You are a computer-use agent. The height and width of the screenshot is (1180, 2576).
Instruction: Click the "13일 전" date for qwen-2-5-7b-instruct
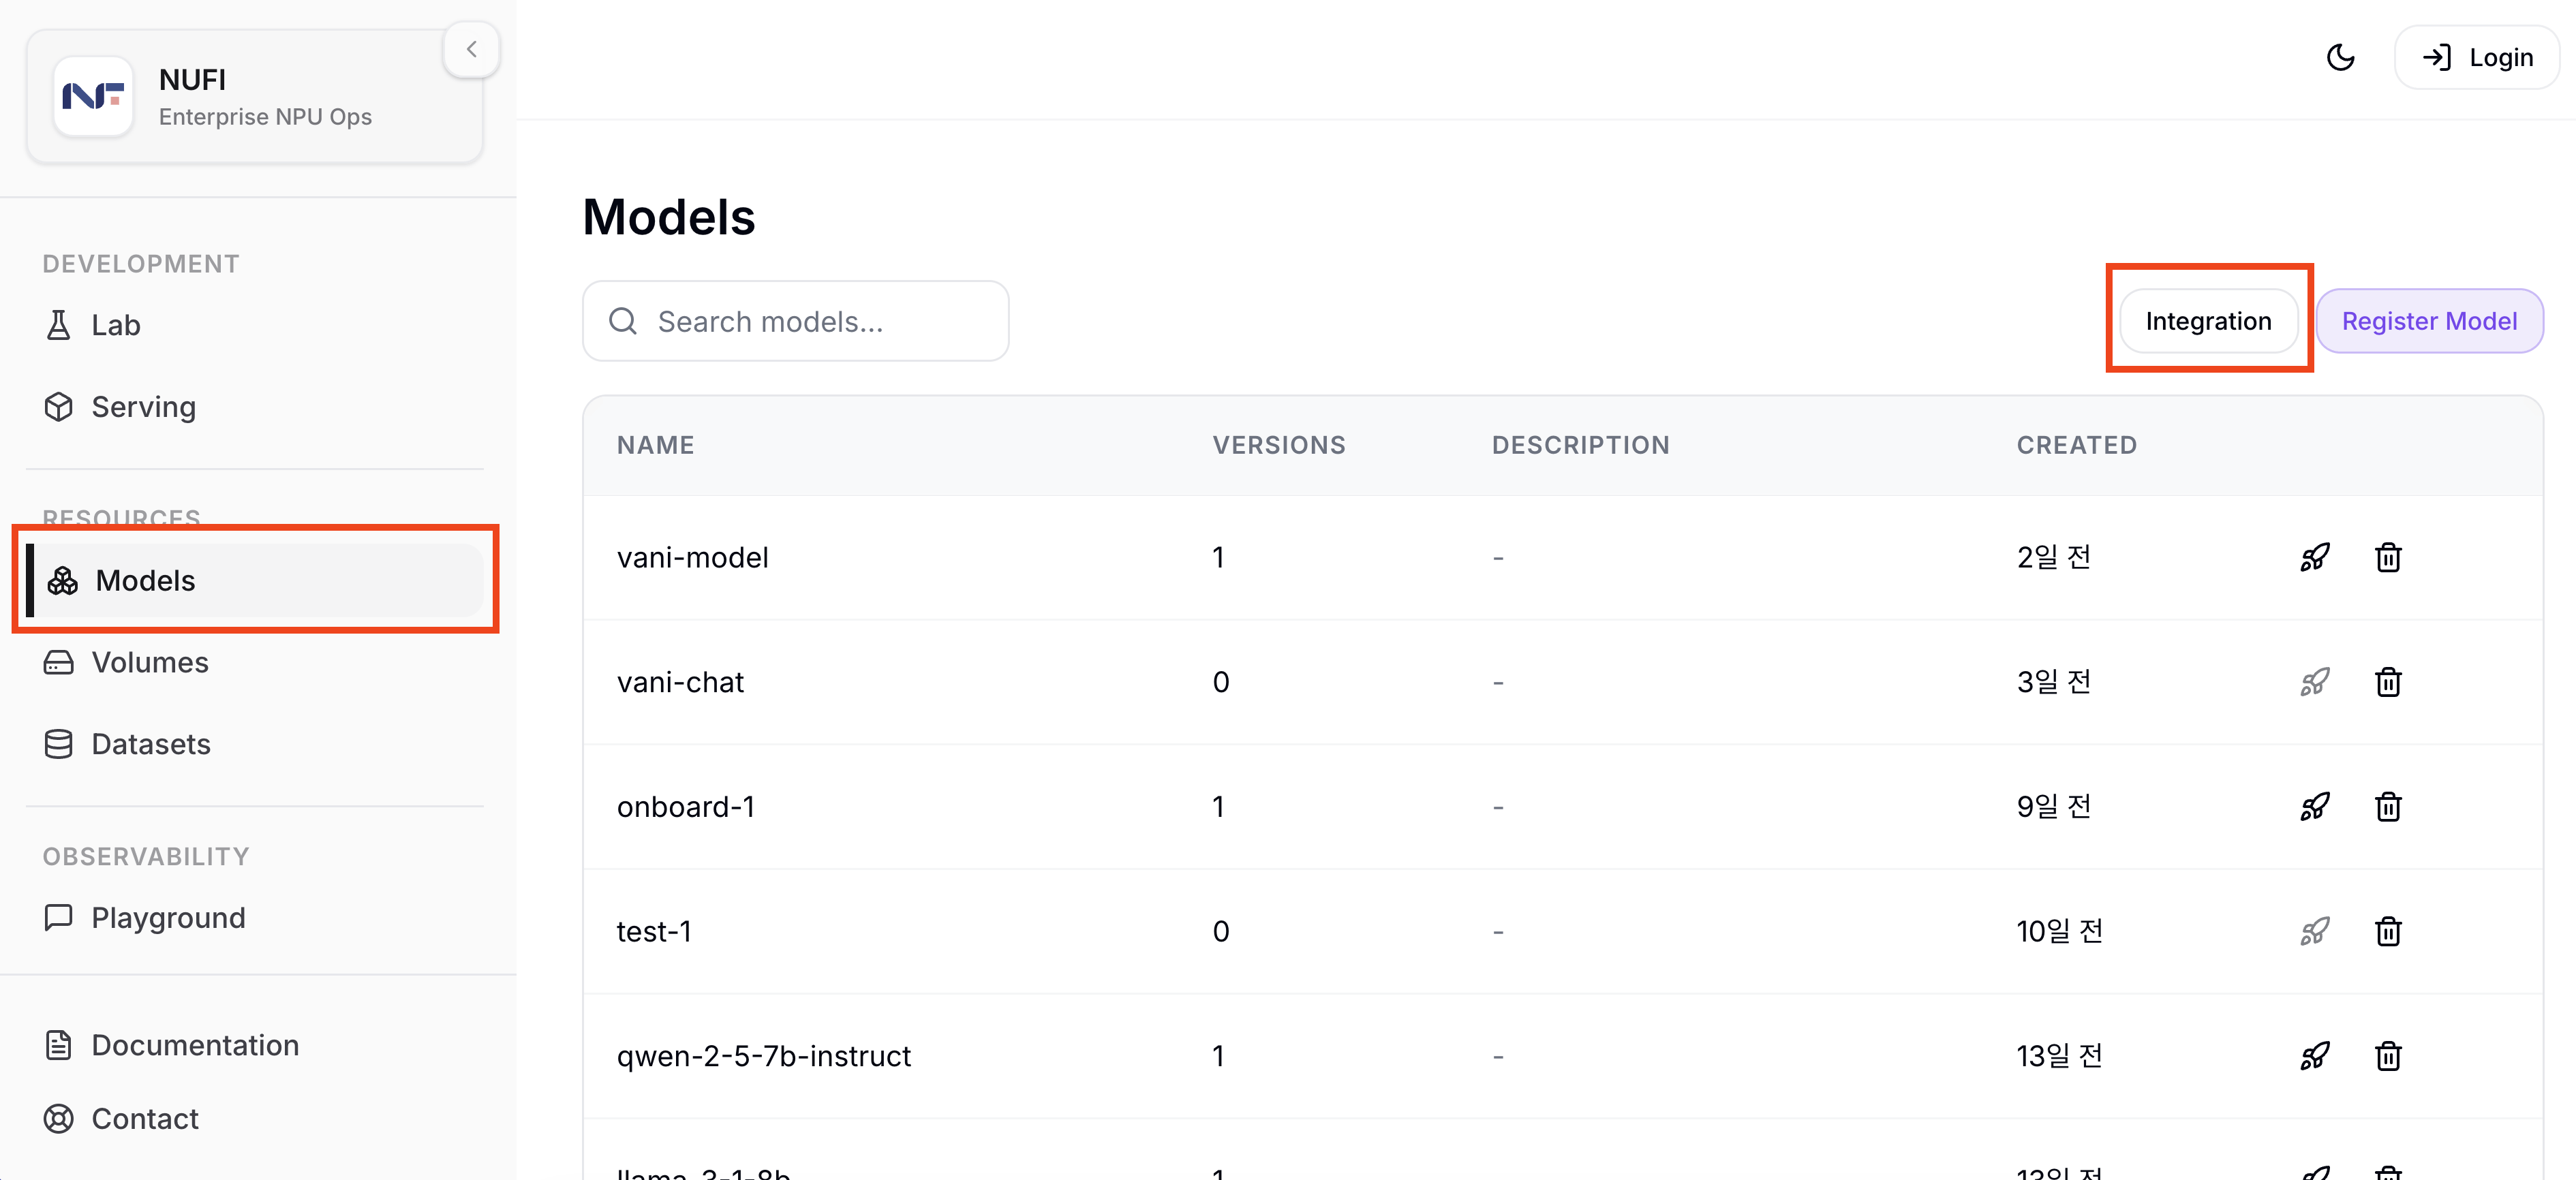2060,1056
